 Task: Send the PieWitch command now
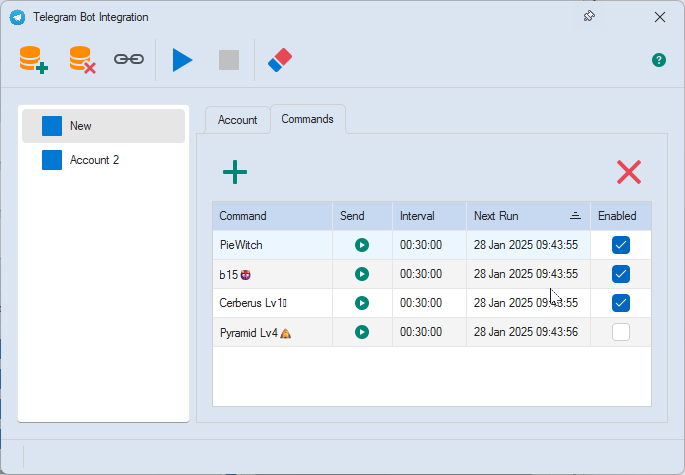(362, 245)
